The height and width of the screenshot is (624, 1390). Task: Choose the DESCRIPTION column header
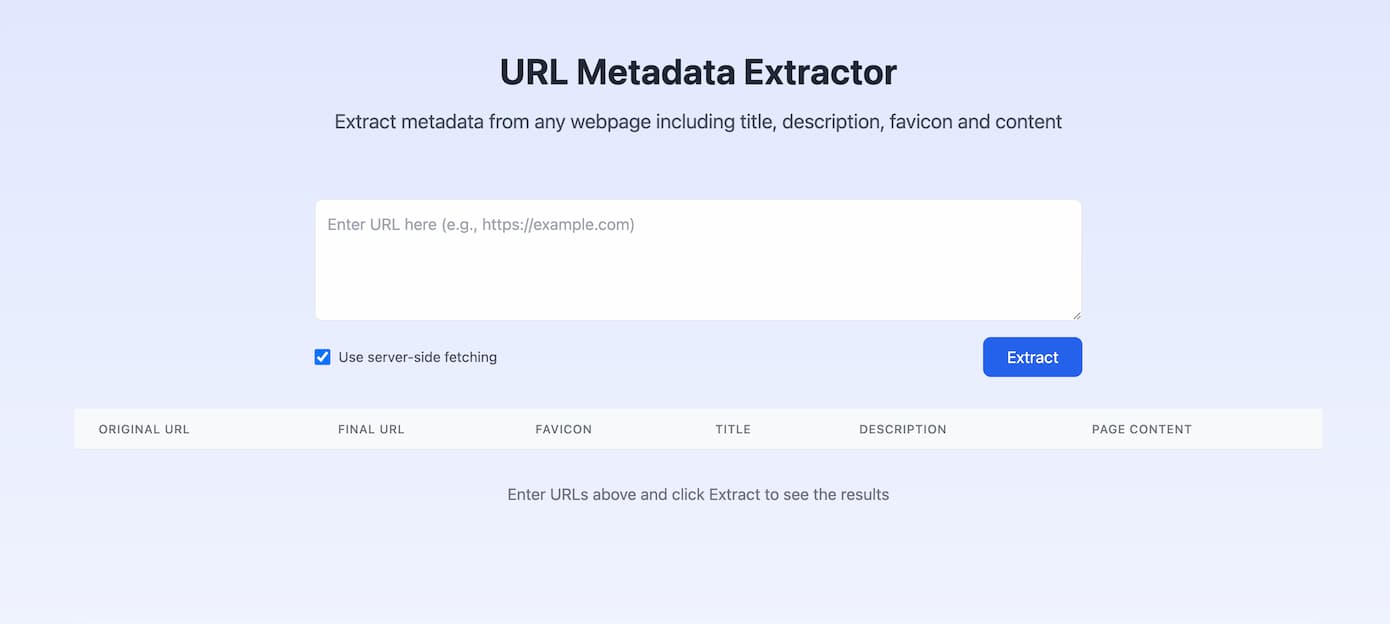pos(902,429)
